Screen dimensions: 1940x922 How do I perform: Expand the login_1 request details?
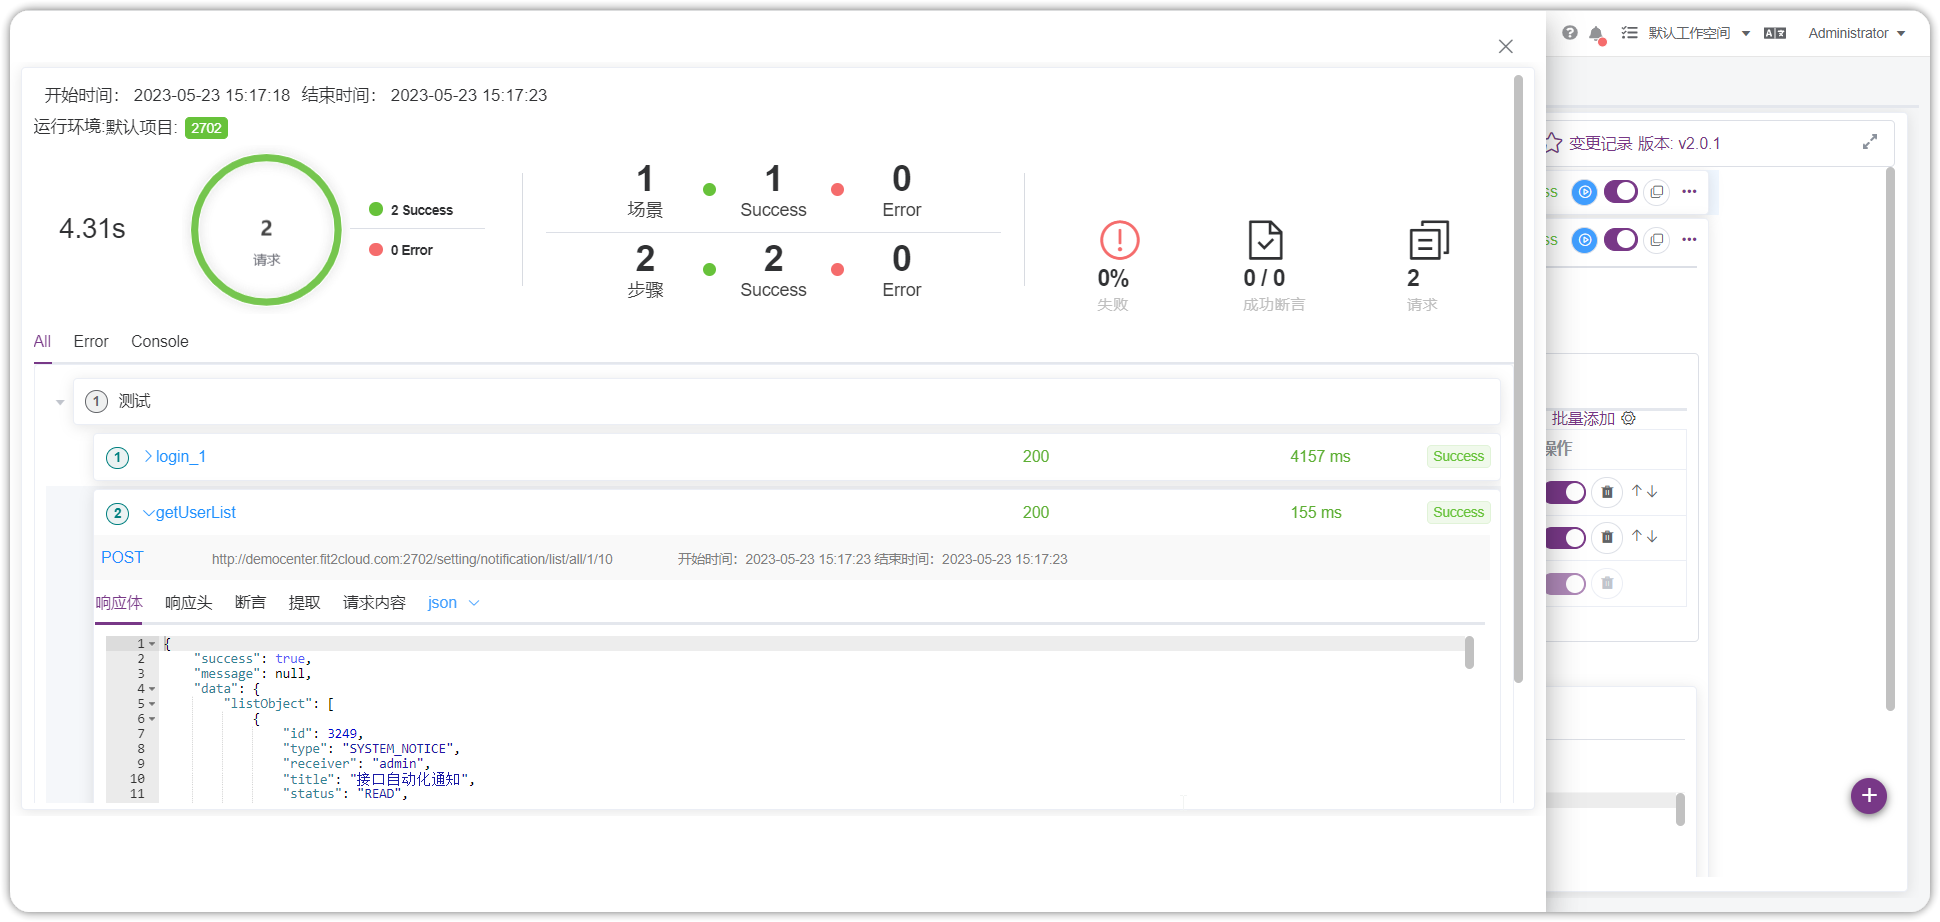(148, 456)
